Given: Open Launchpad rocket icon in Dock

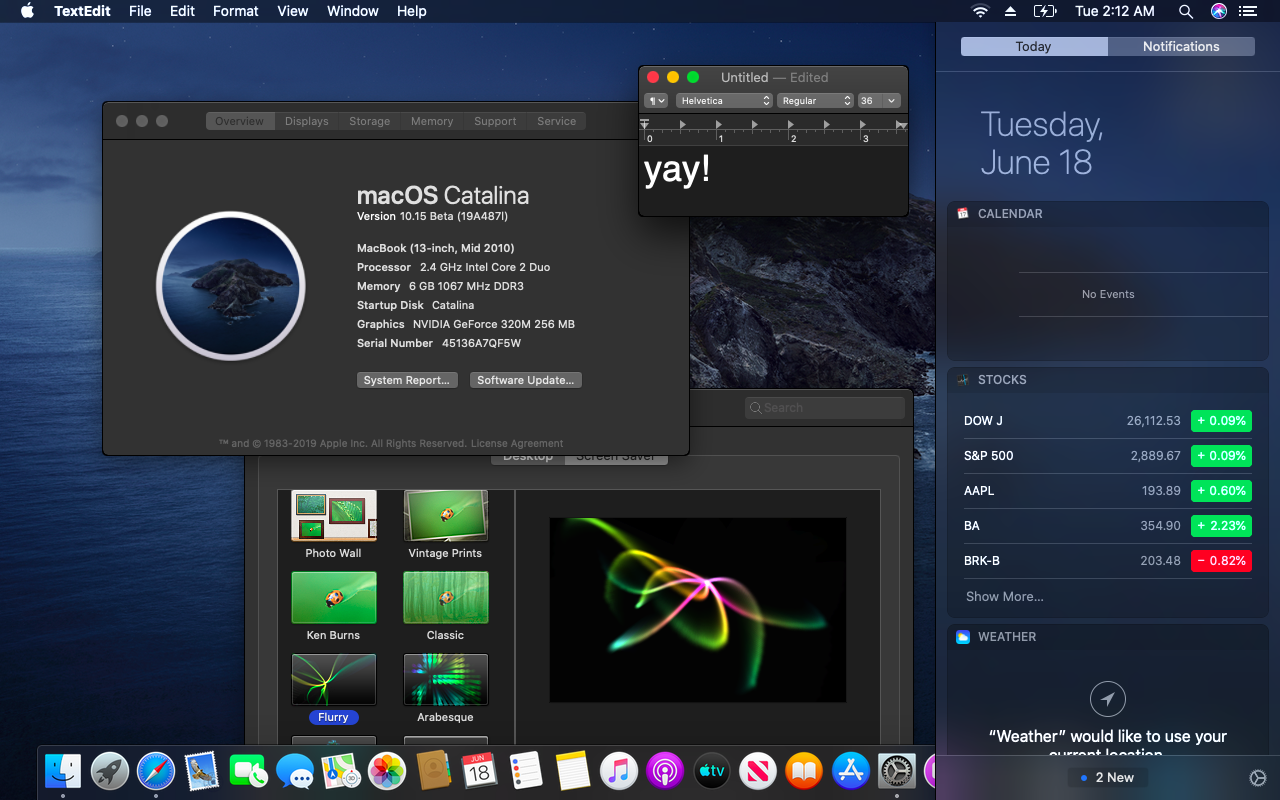Looking at the screenshot, I should [110, 771].
